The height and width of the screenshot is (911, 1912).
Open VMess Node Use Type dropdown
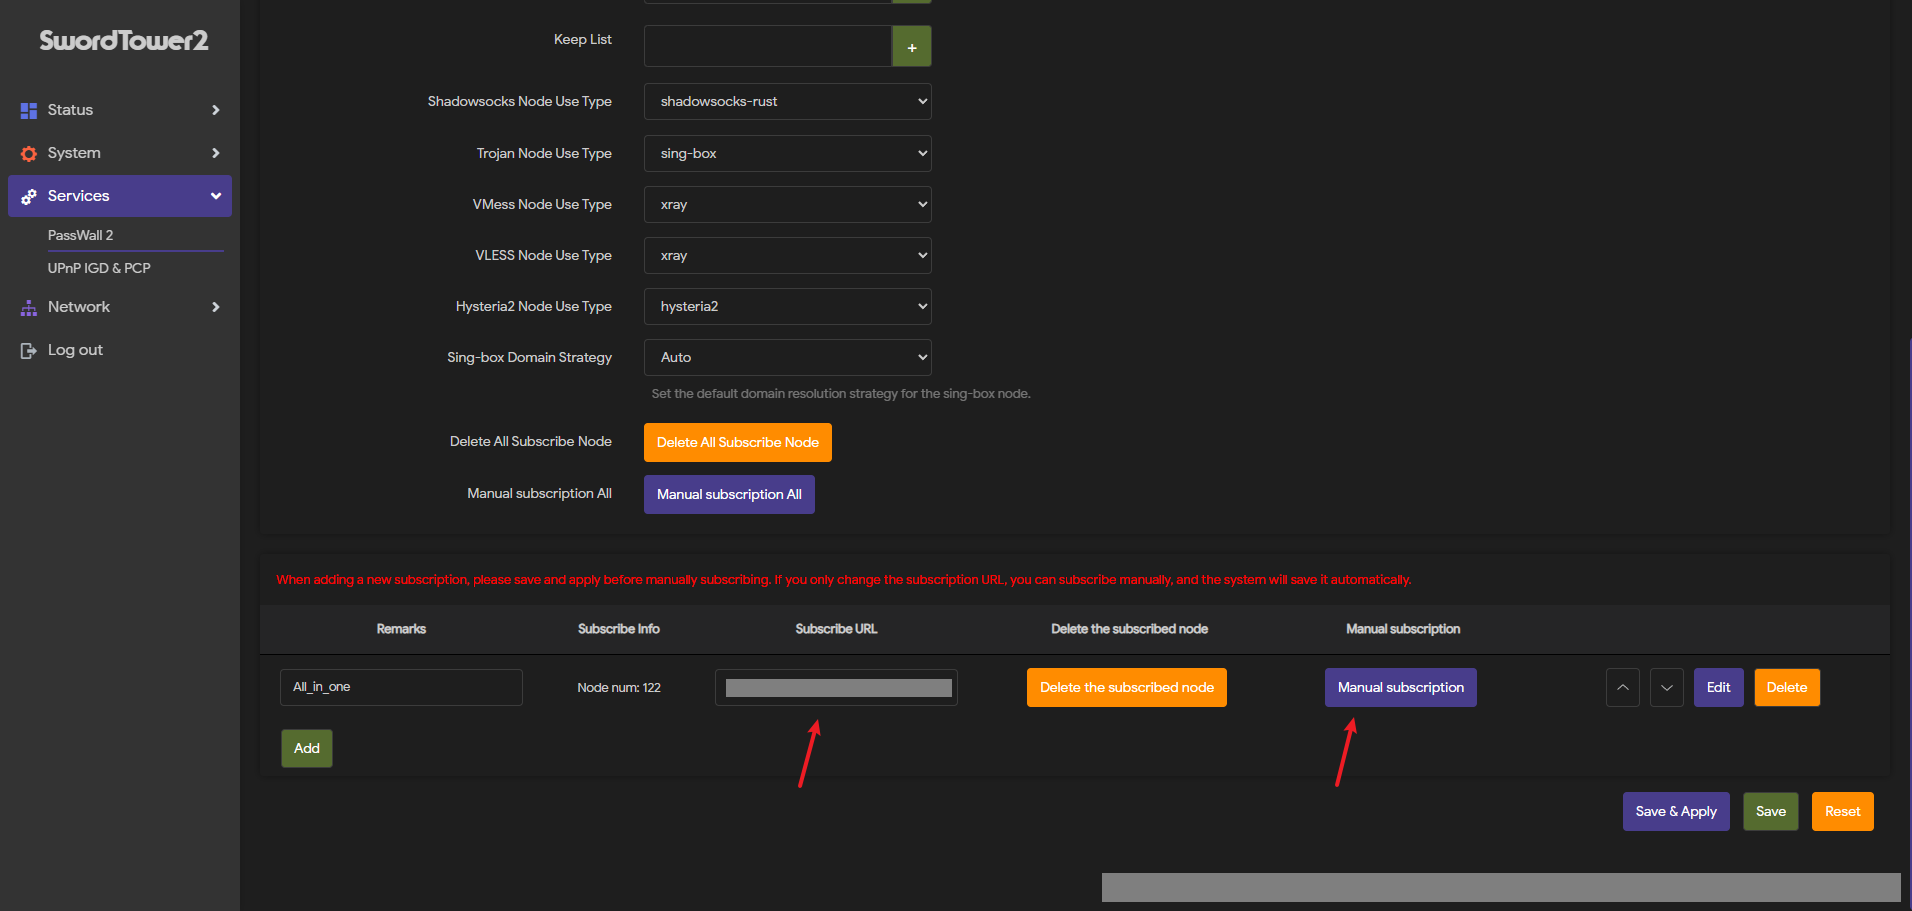pyautogui.click(x=788, y=205)
